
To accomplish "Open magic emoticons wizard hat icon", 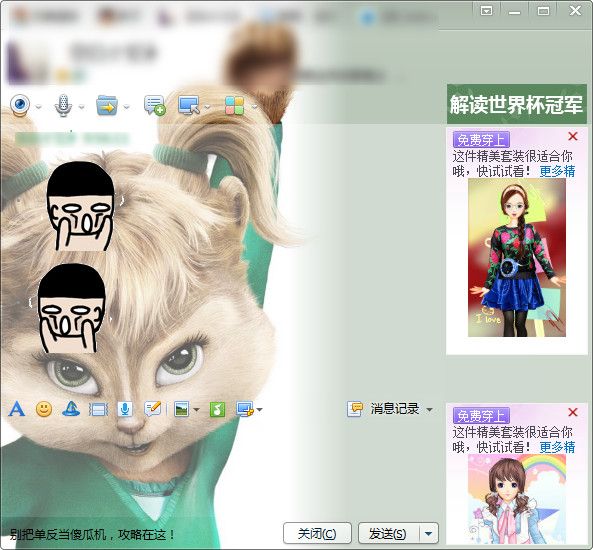I will 71,409.
